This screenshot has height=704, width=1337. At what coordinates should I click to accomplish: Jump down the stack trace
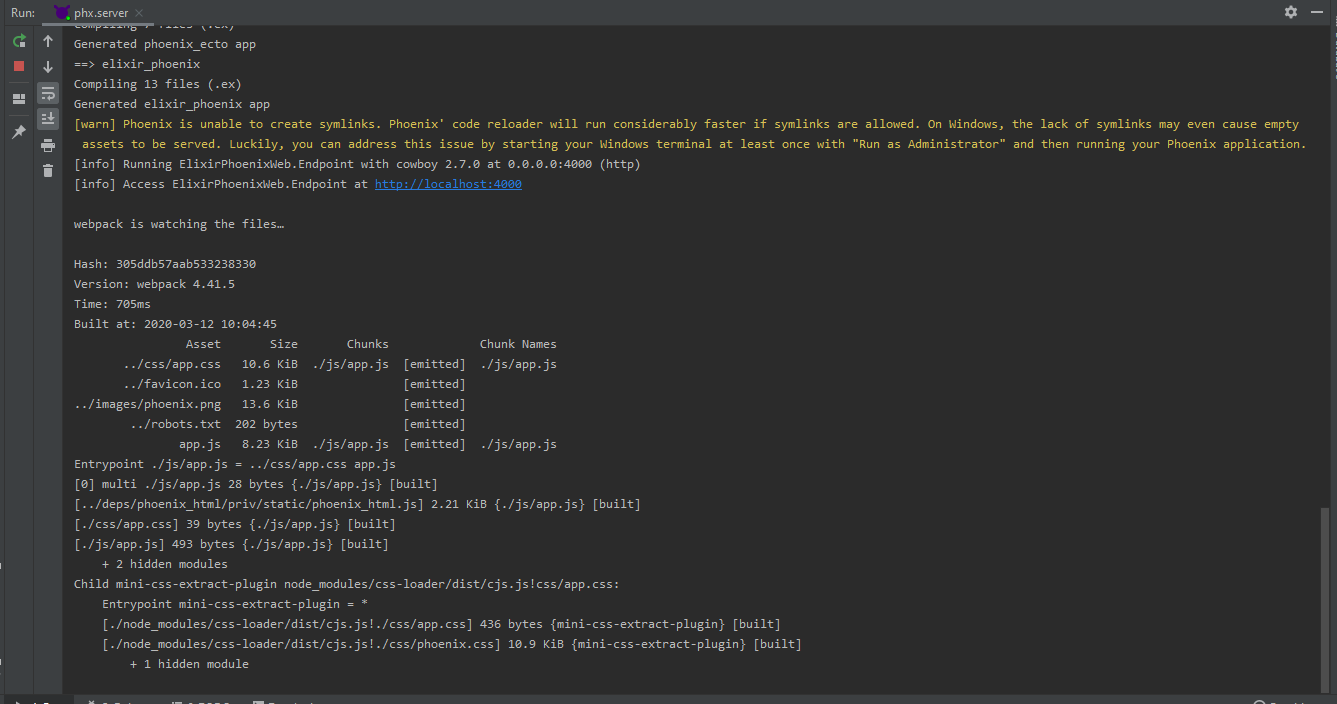click(x=48, y=67)
